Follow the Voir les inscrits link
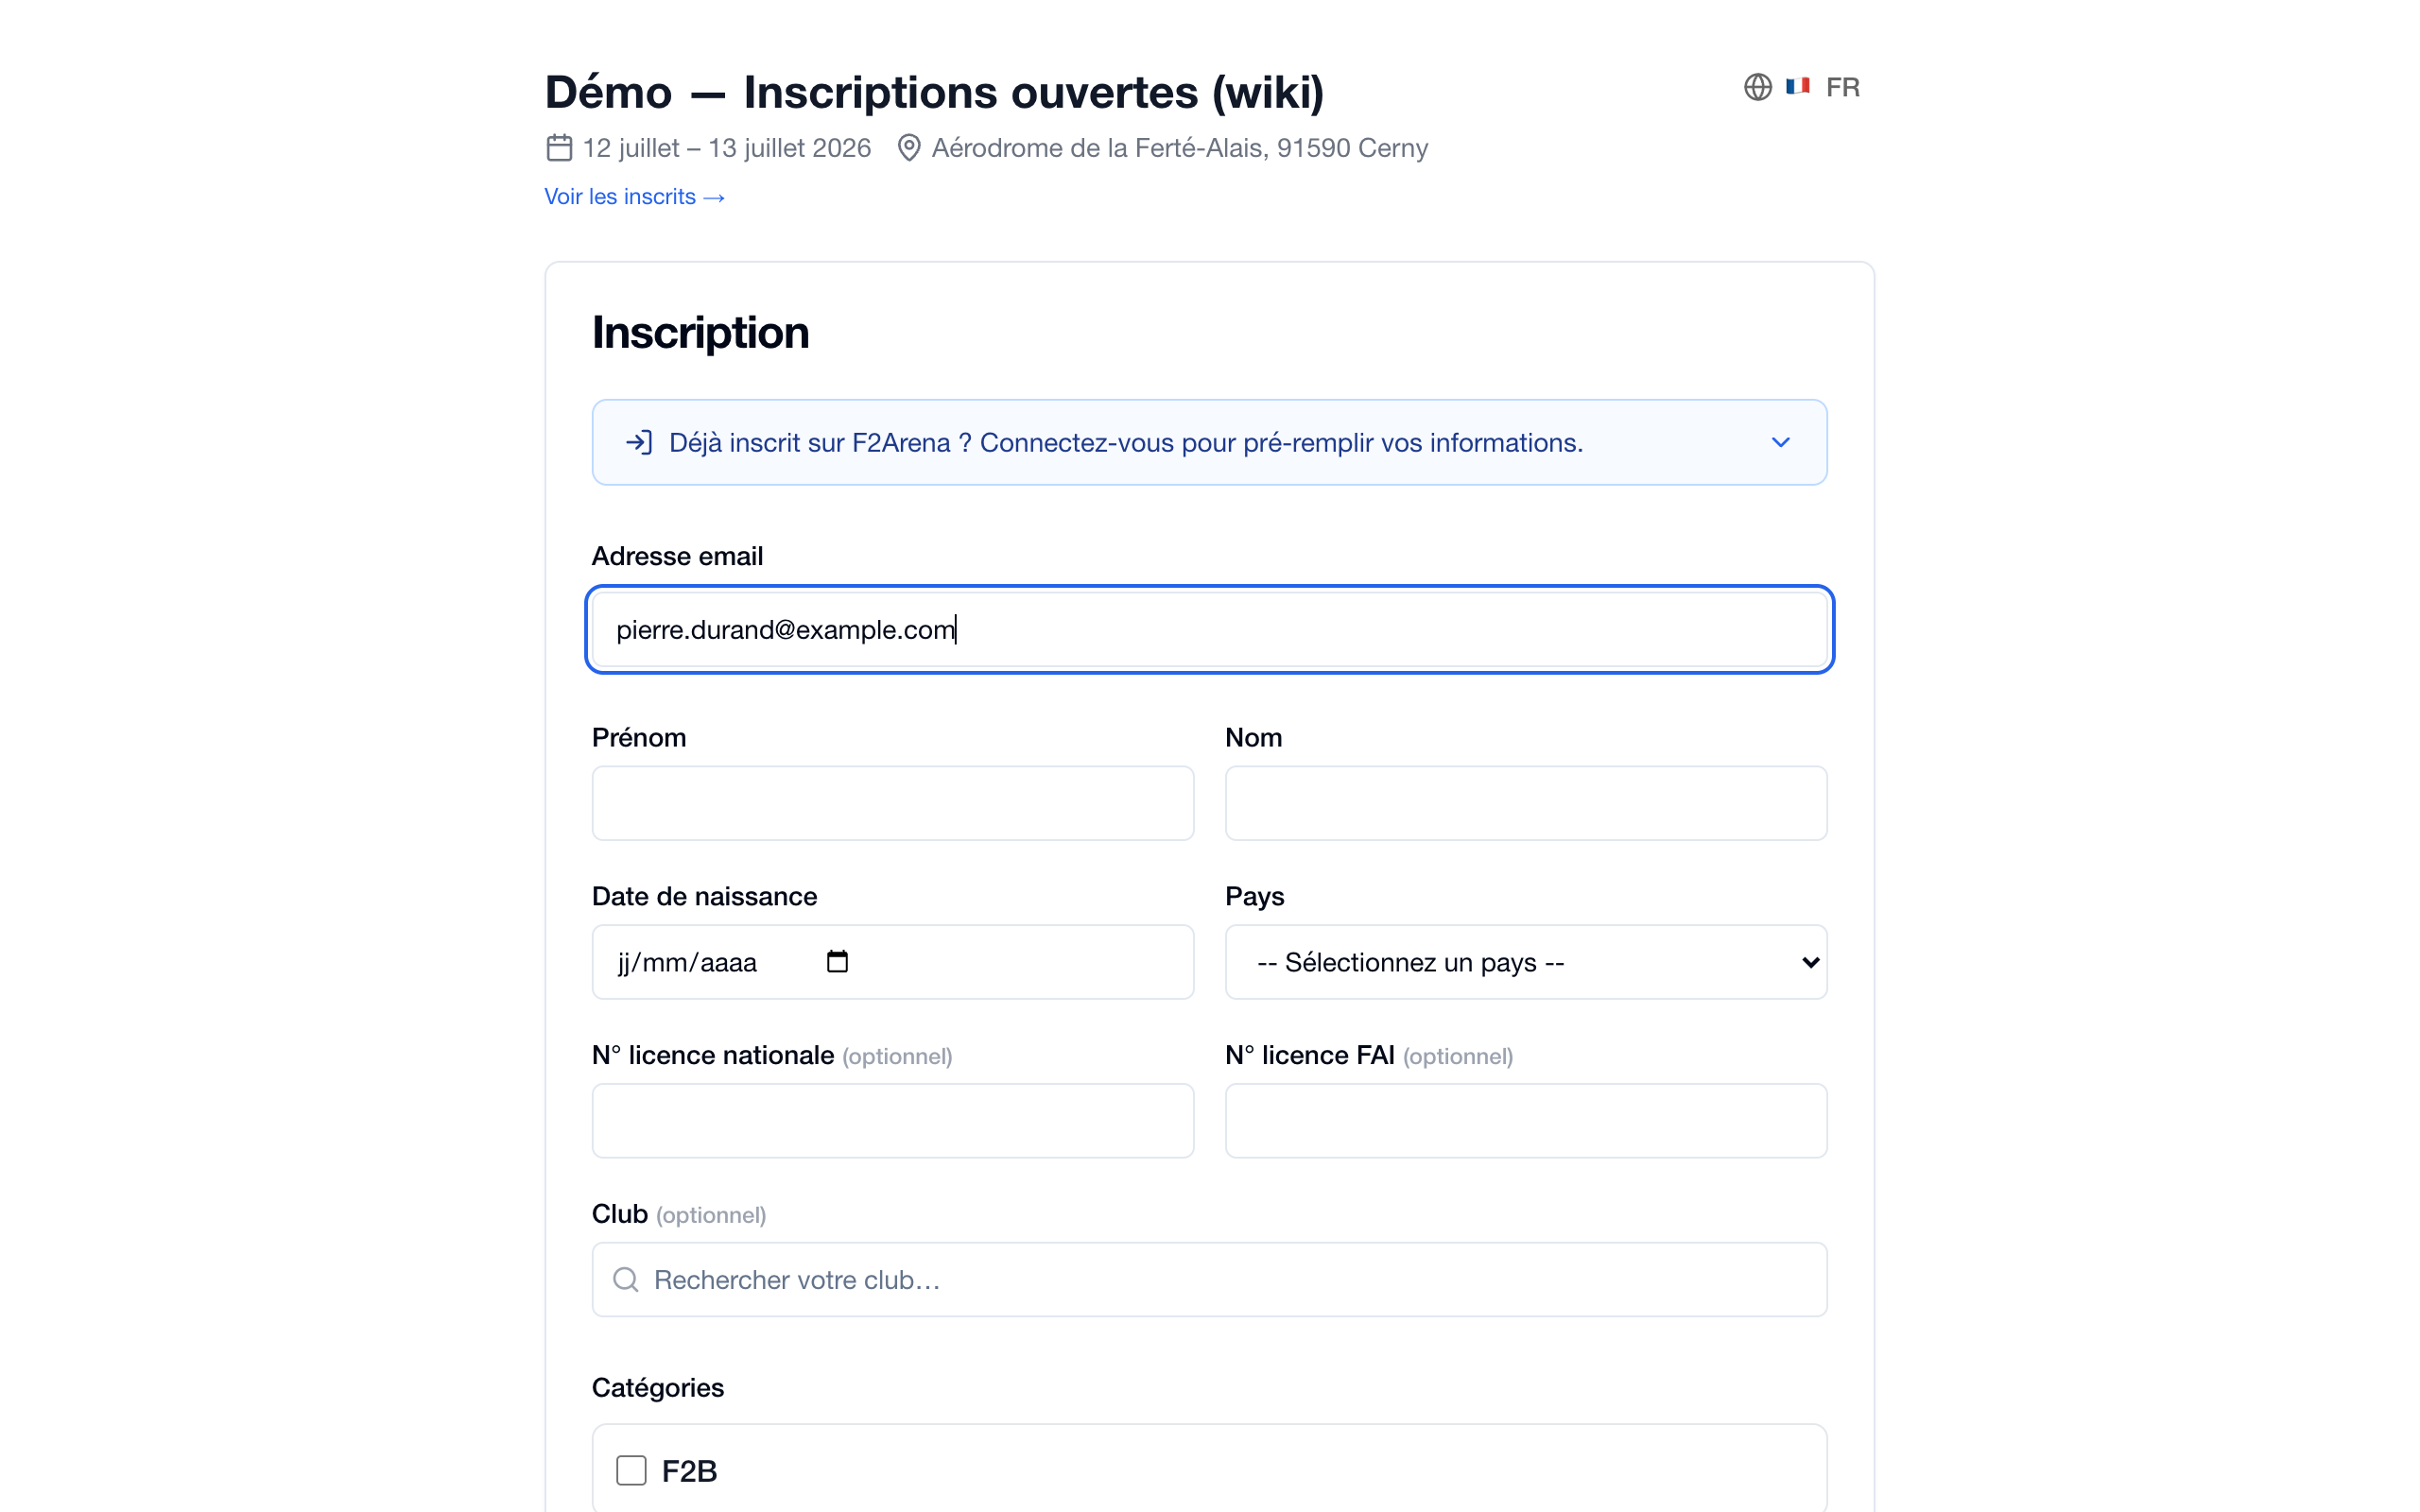Viewport: 2420px width, 1512px height. [635, 197]
